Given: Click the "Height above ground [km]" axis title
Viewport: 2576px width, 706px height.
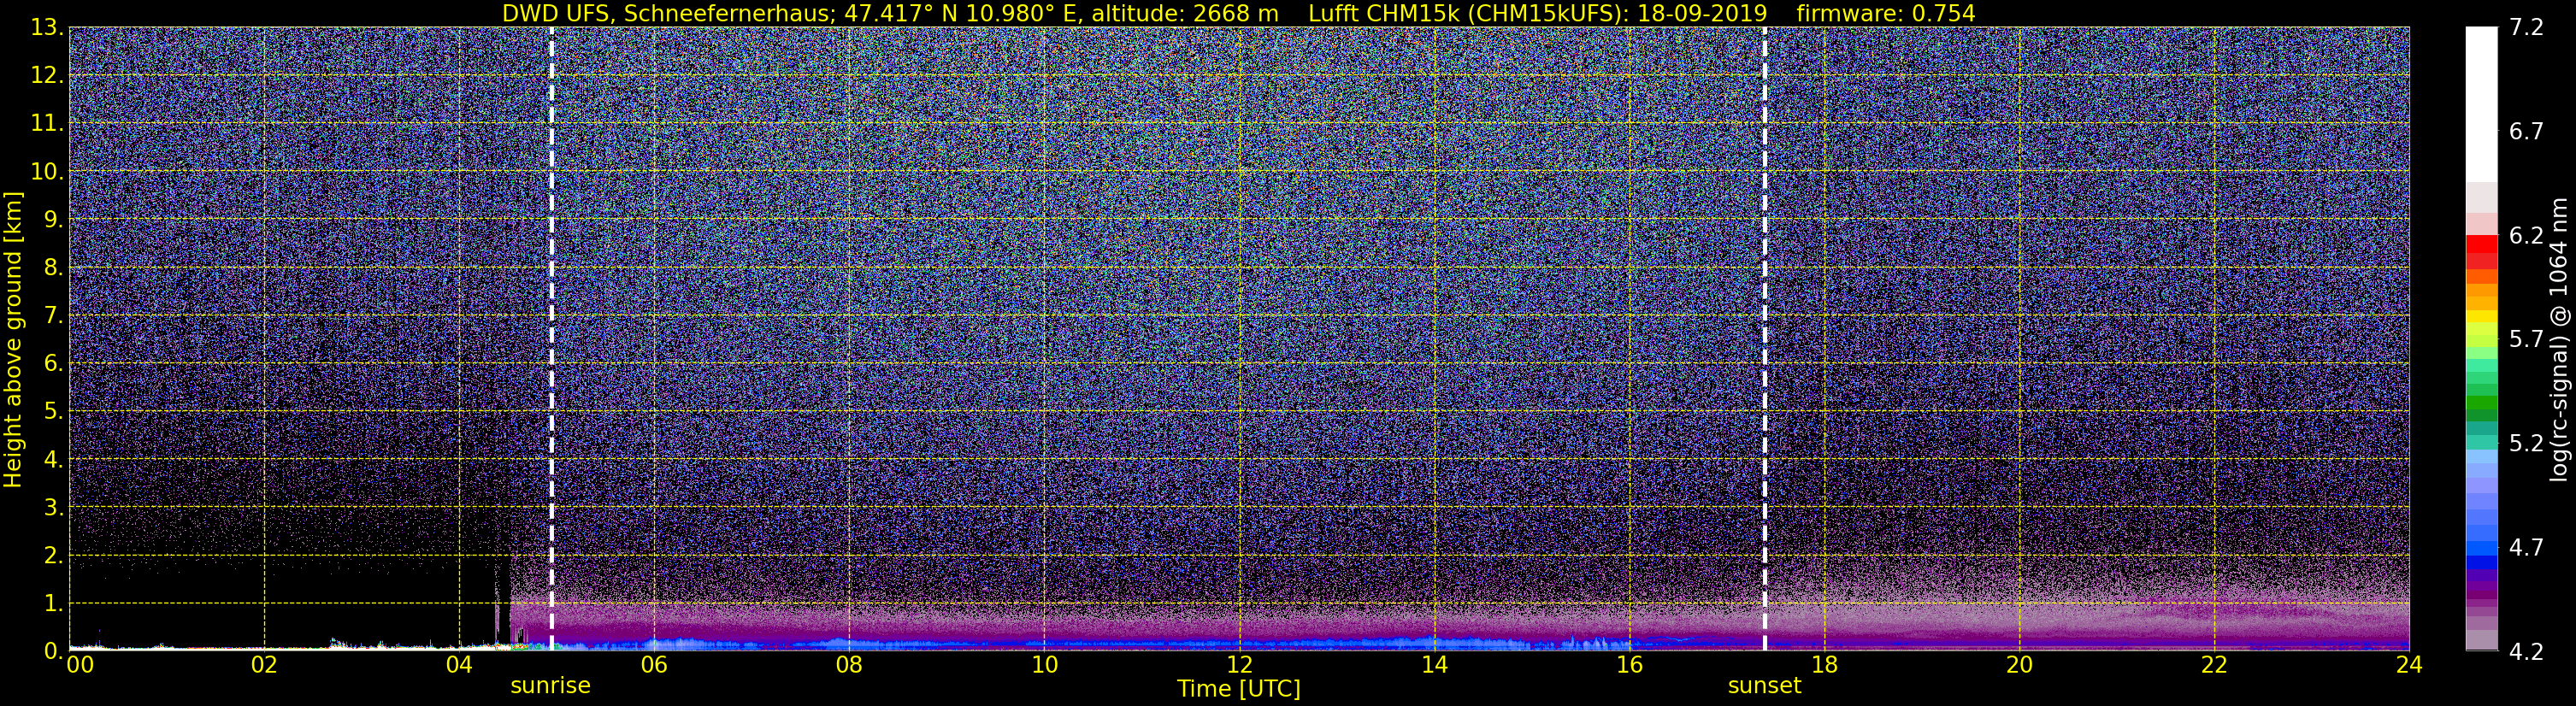Looking at the screenshot, I should 13,340.
